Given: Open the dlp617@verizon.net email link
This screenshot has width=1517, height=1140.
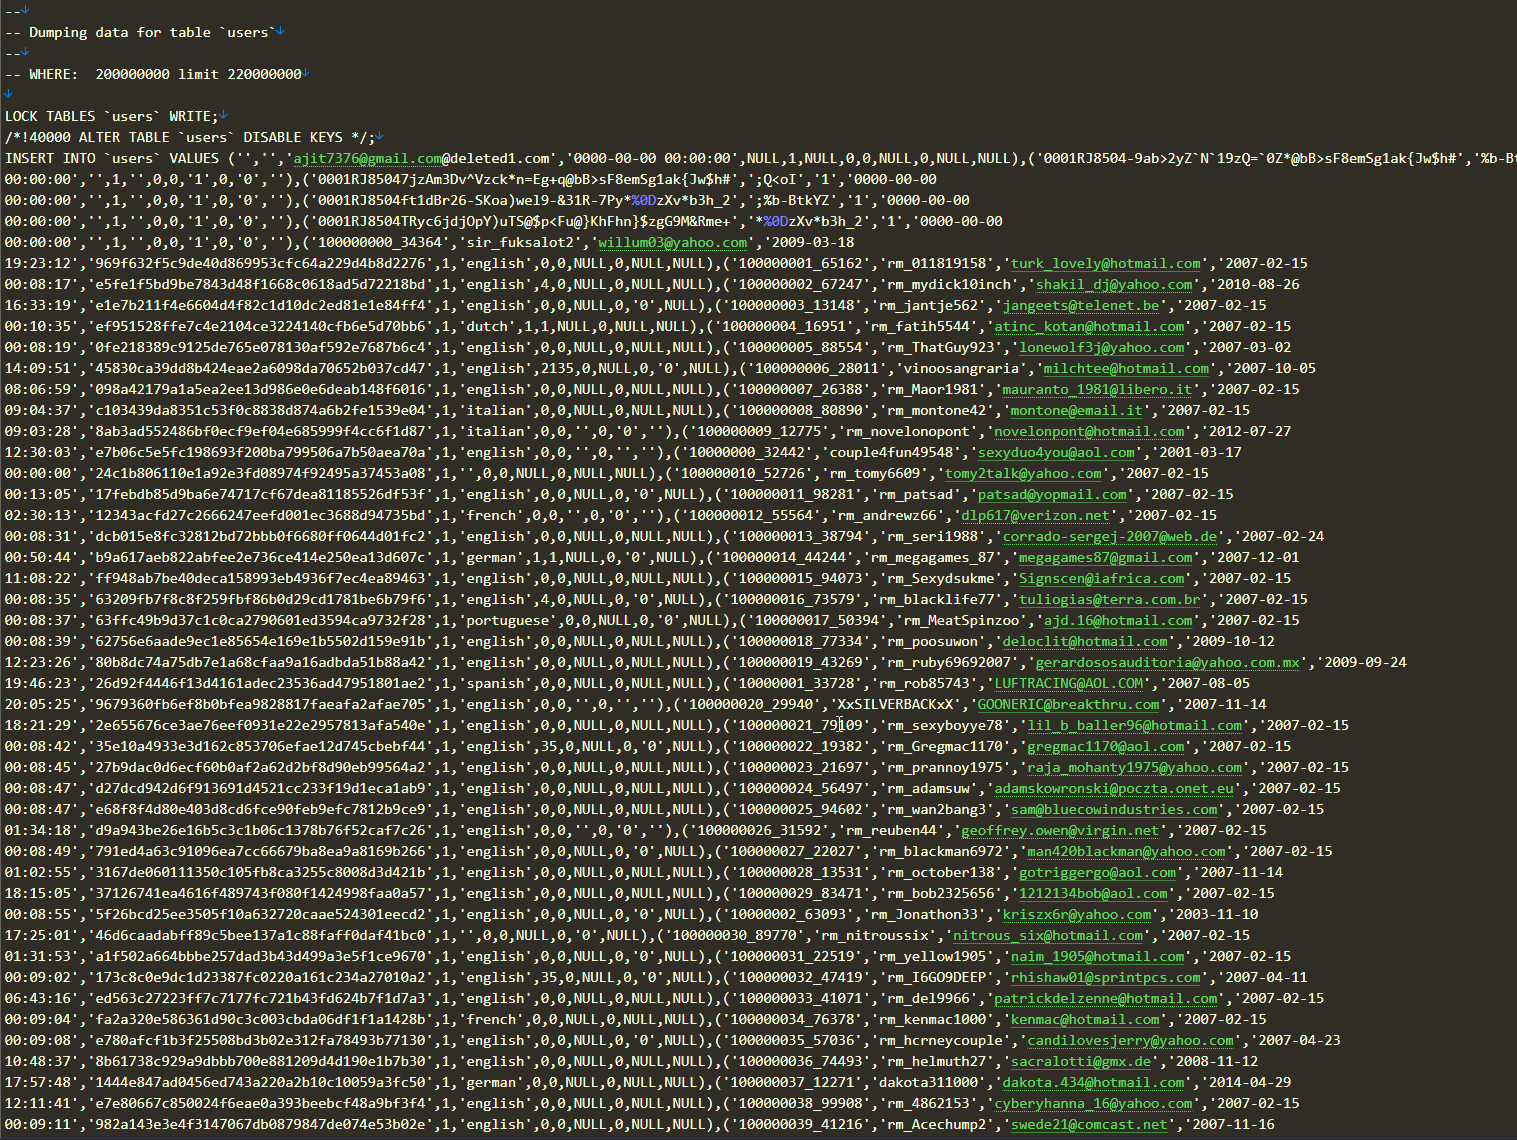Looking at the screenshot, I should click(x=1036, y=515).
